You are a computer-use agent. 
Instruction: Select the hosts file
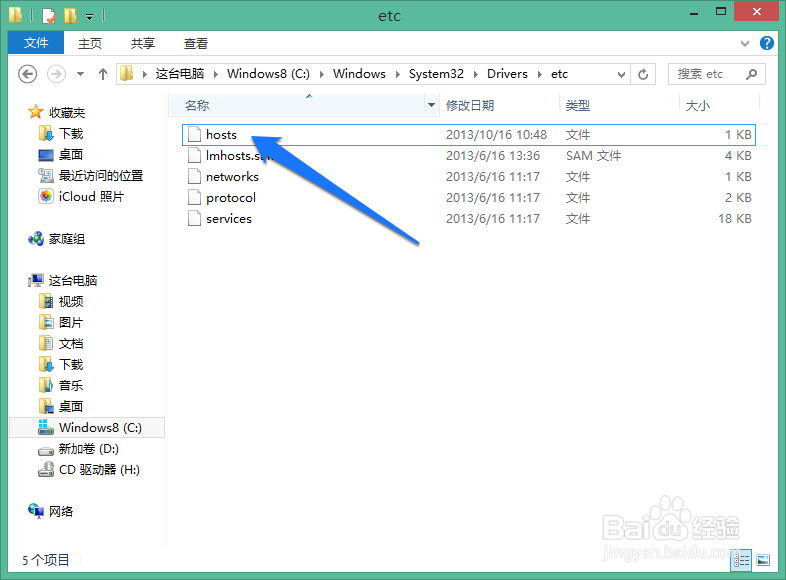(469, 135)
